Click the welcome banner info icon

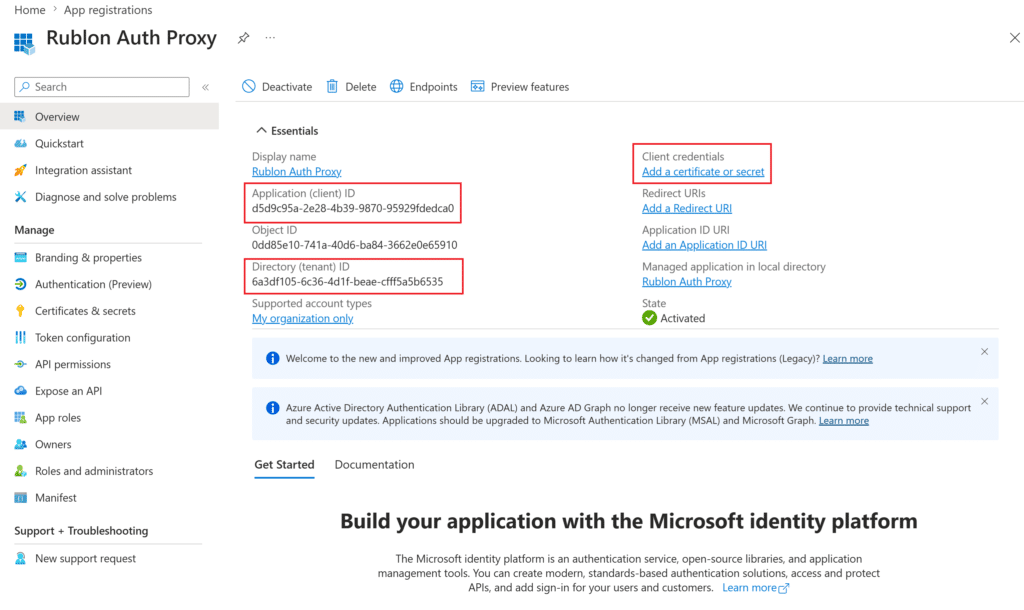coord(272,358)
